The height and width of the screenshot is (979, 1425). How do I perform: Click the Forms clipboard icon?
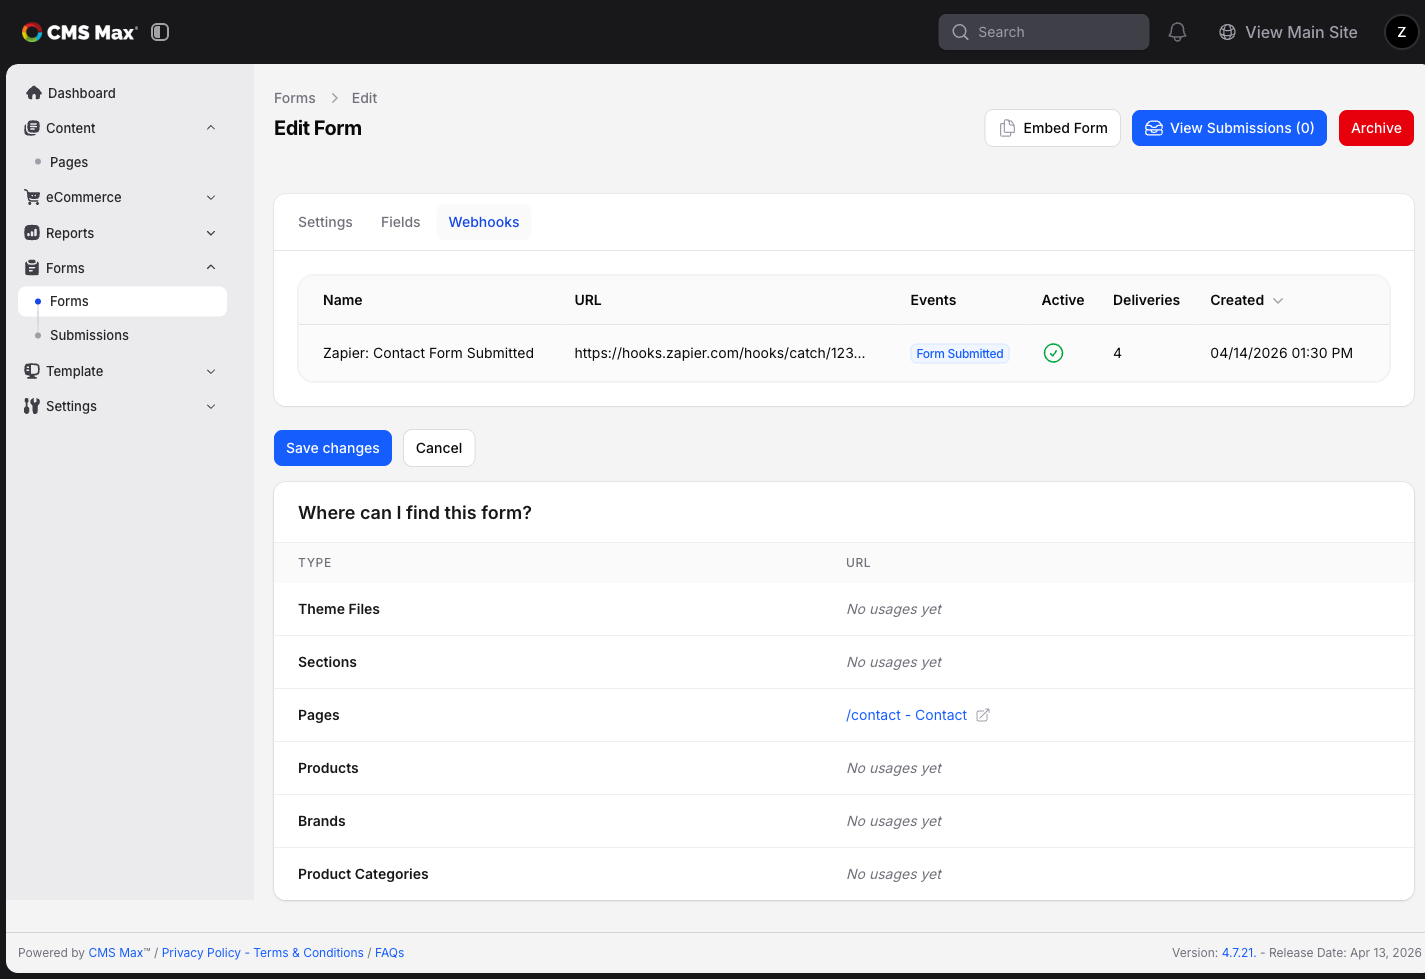pos(32,268)
